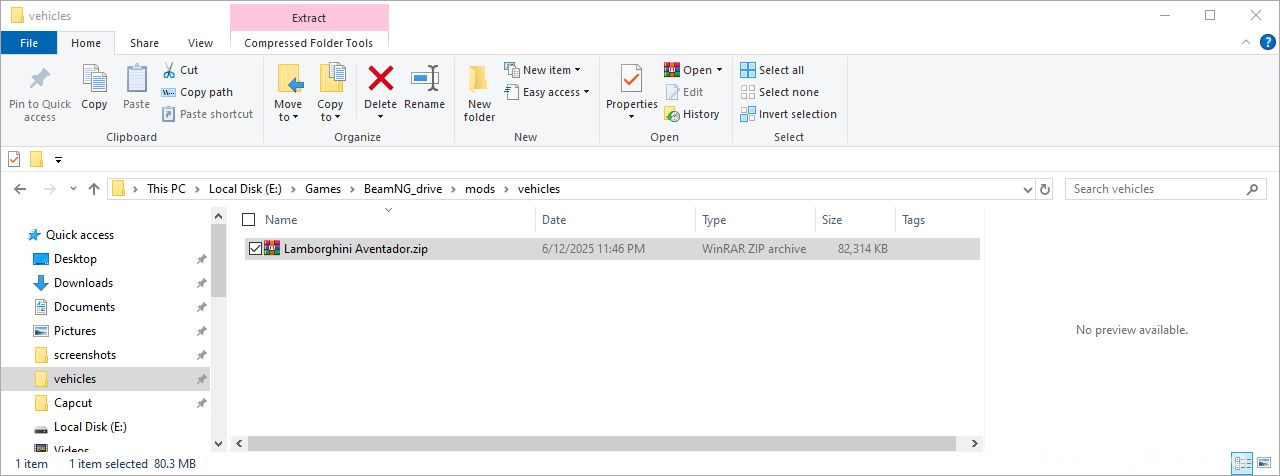Open the File tab
The width and height of the screenshot is (1280, 476).
(29, 43)
